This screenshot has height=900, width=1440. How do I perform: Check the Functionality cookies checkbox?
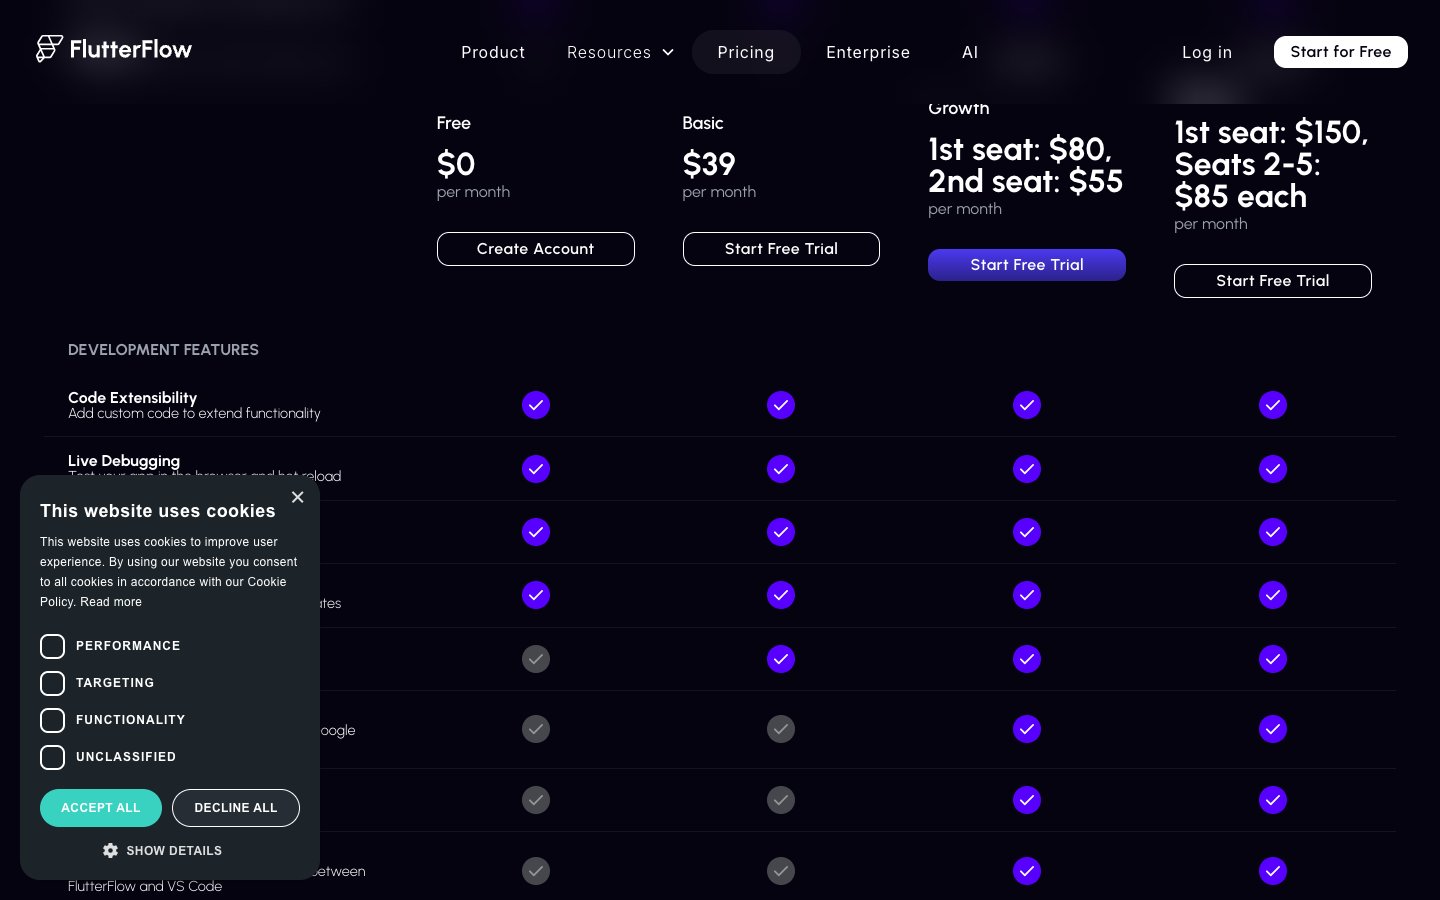coord(53,720)
